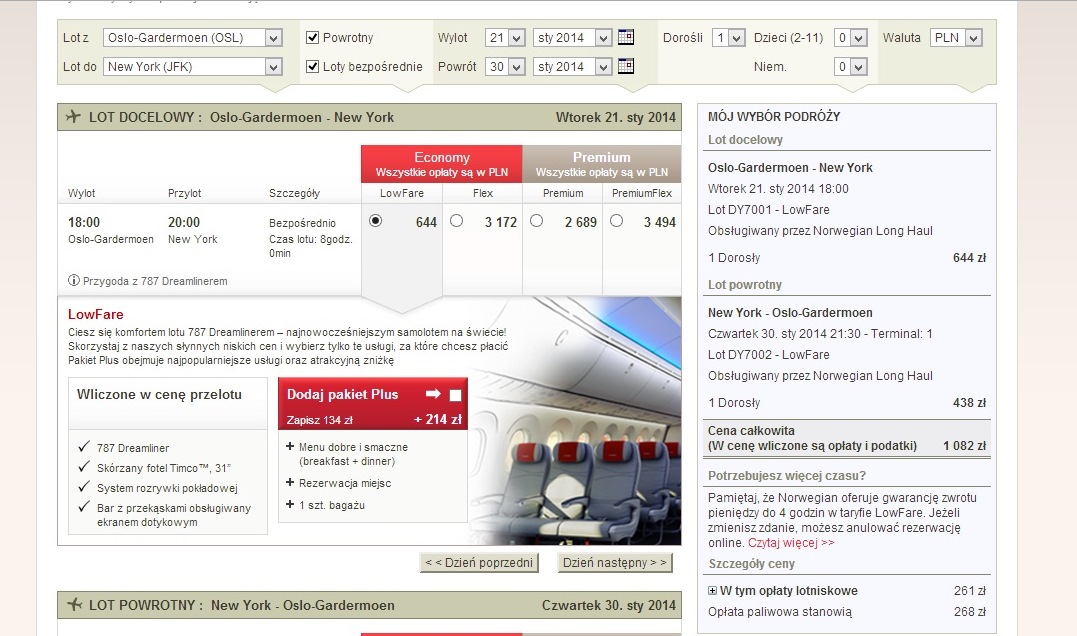Open the Powrót day 30 dropdown
Screen dimensions: 1077x636
[x=505, y=67]
